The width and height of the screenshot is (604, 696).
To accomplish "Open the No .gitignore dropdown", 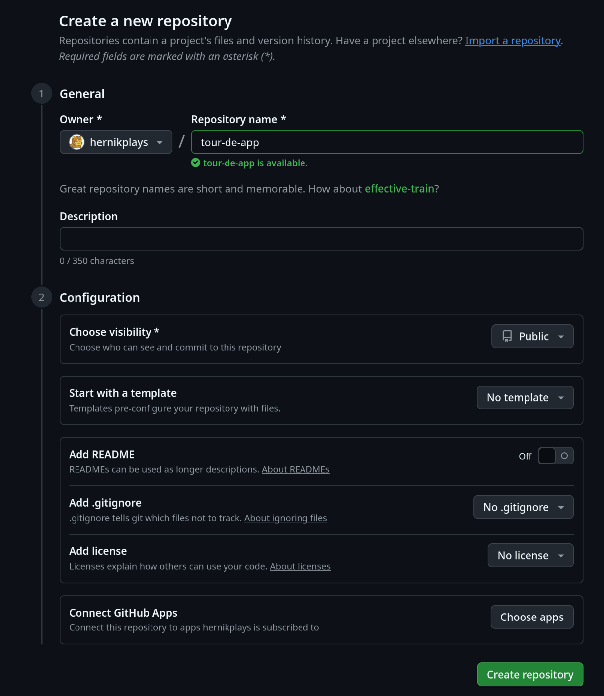I will click(x=523, y=507).
